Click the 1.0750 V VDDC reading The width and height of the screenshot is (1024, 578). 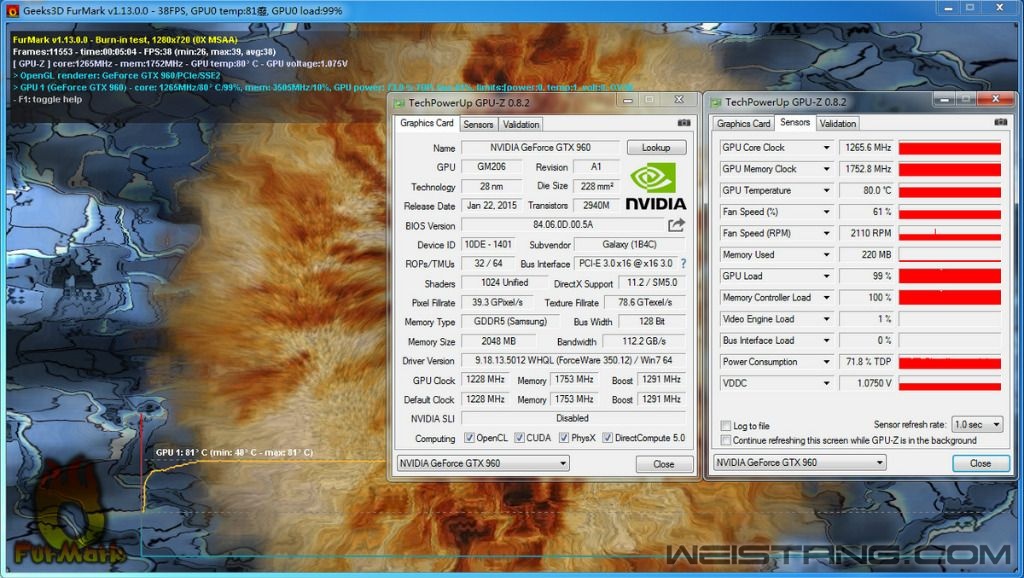point(867,383)
